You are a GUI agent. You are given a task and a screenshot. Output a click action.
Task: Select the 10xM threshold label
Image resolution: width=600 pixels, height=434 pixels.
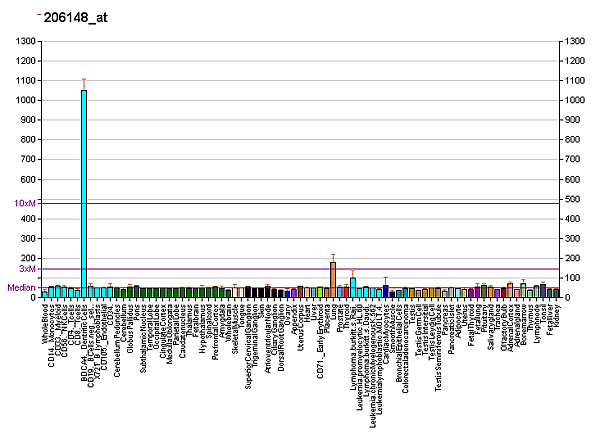tap(25, 203)
